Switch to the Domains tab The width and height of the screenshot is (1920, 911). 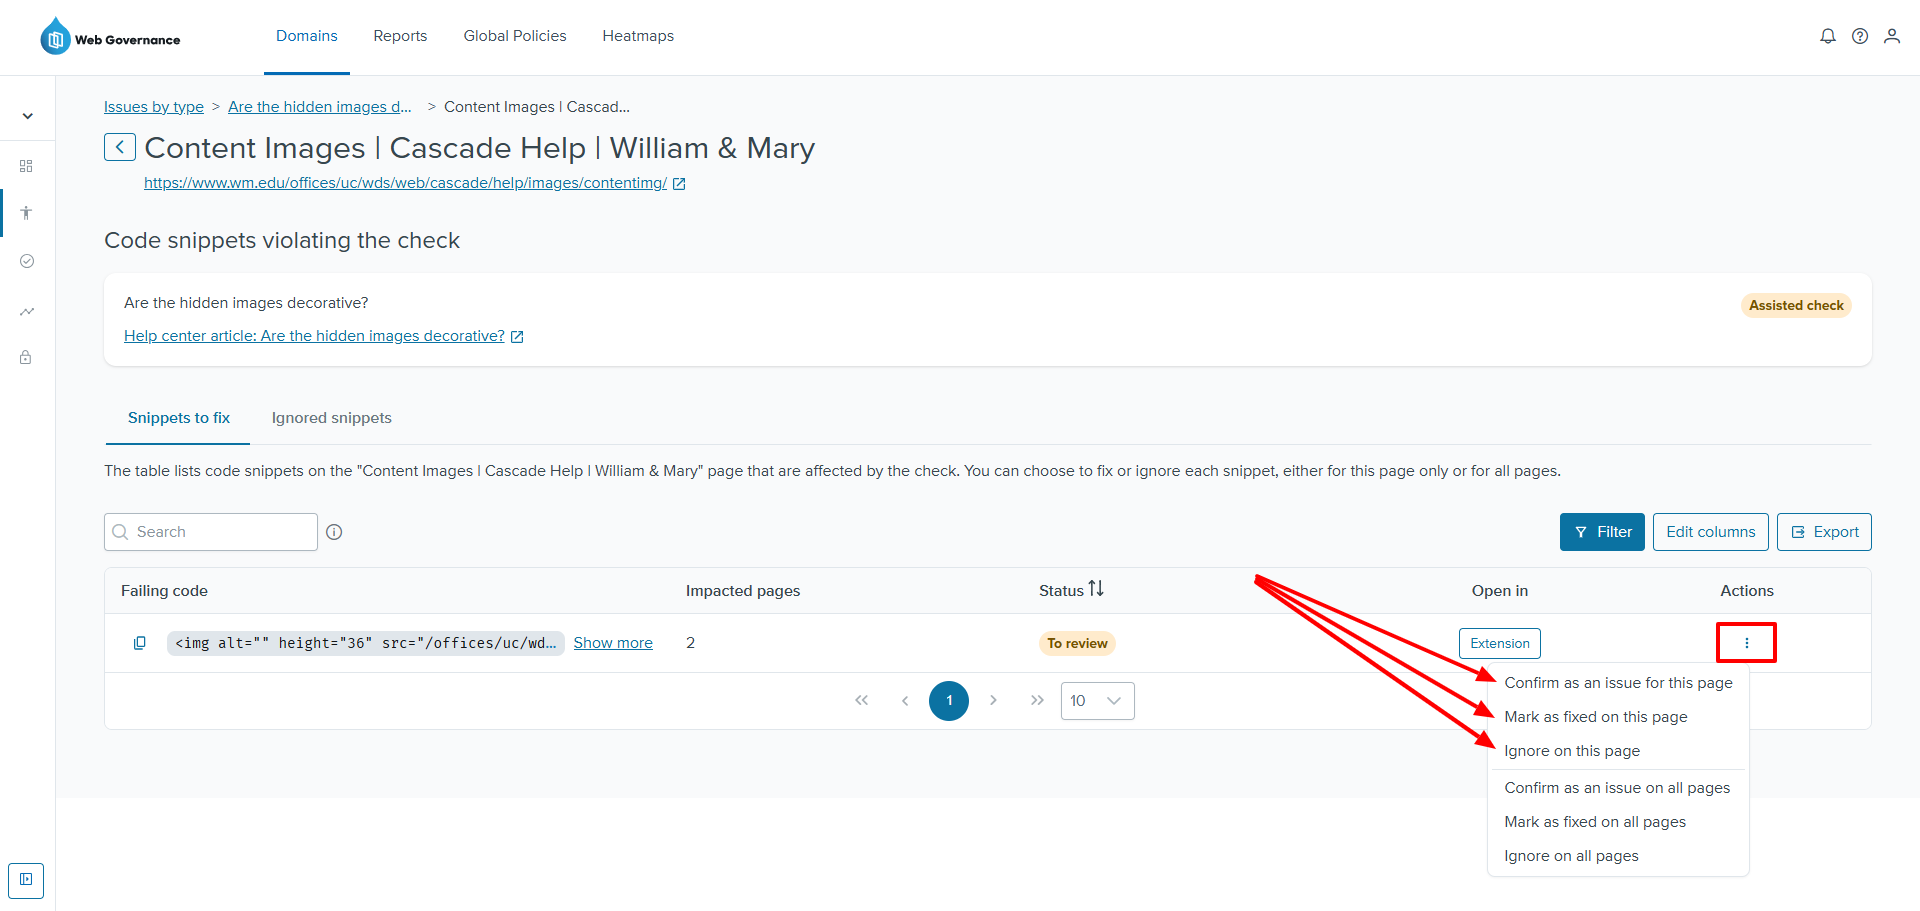[x=307, y=36]
